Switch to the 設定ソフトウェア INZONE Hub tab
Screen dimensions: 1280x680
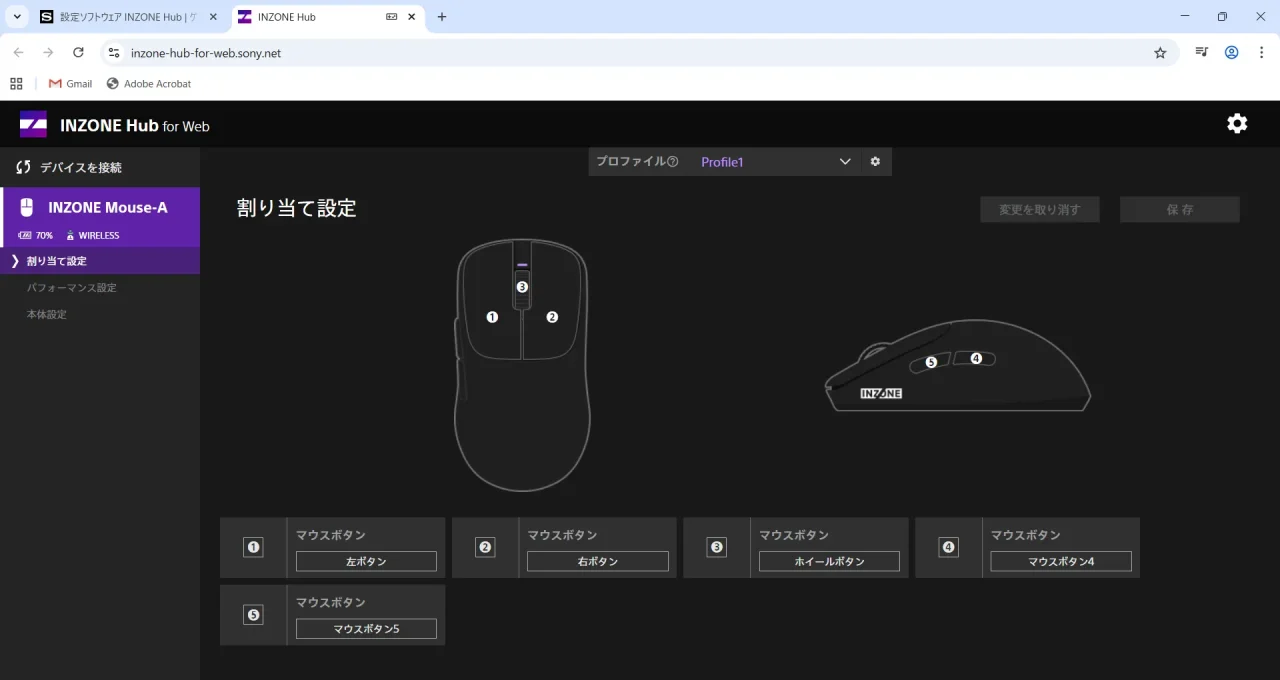tap(127, 17)
